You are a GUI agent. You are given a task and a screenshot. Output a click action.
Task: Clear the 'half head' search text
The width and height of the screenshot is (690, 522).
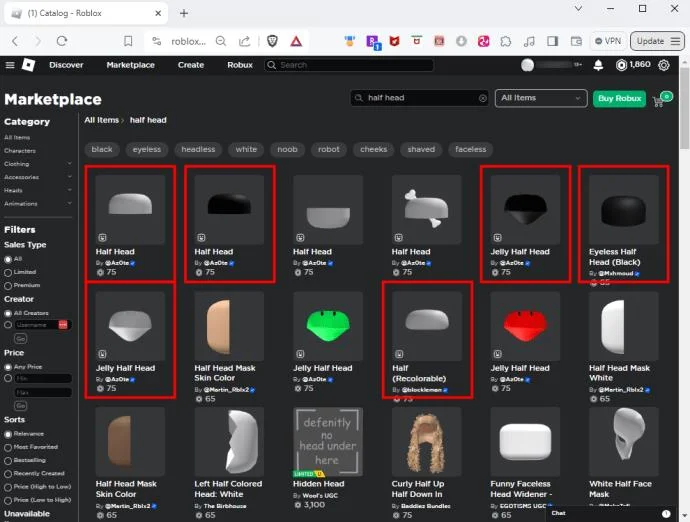pyautogui.click(x=483, y=98)
